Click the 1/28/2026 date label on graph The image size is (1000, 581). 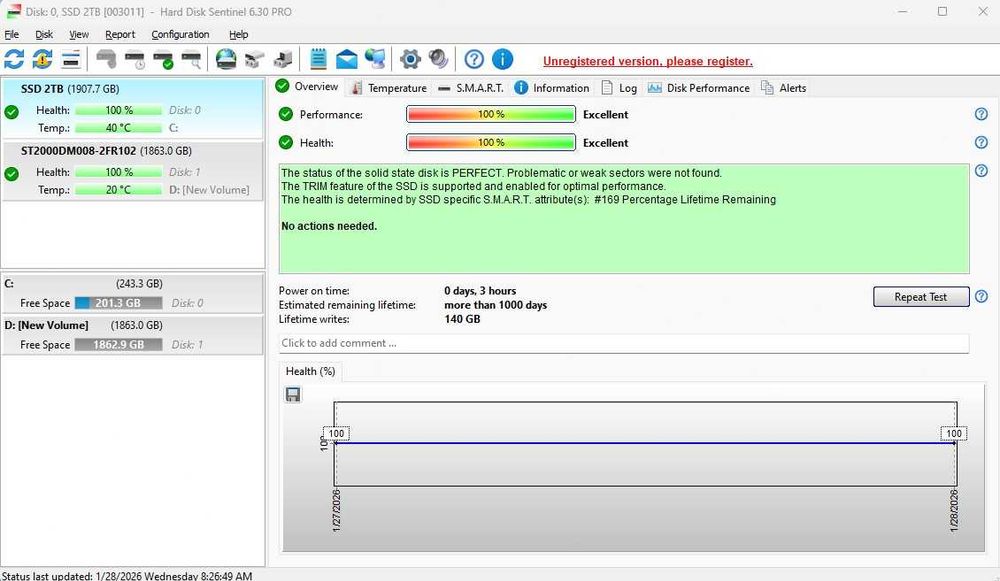[x=954, y=510]
